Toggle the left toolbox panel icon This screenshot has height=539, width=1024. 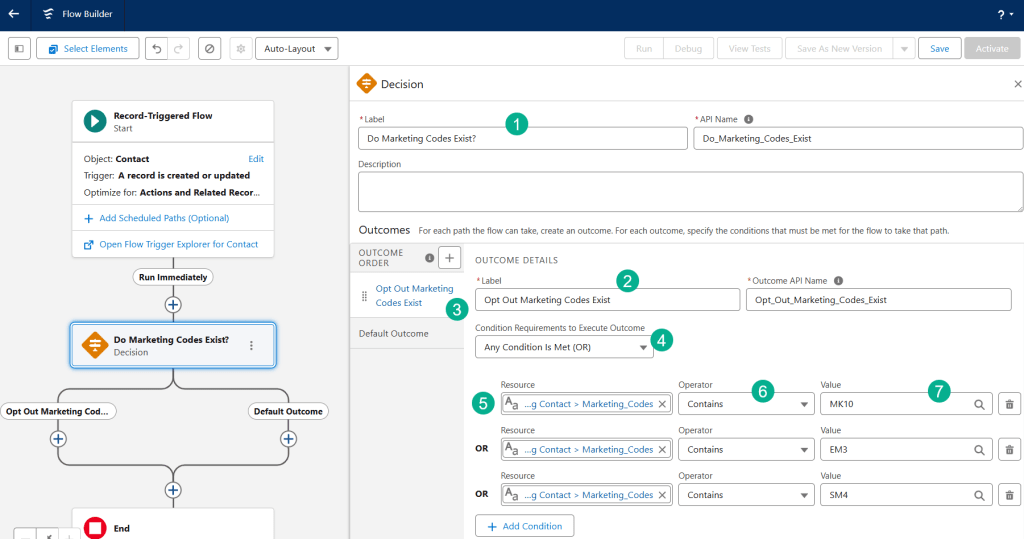[19, 48]
